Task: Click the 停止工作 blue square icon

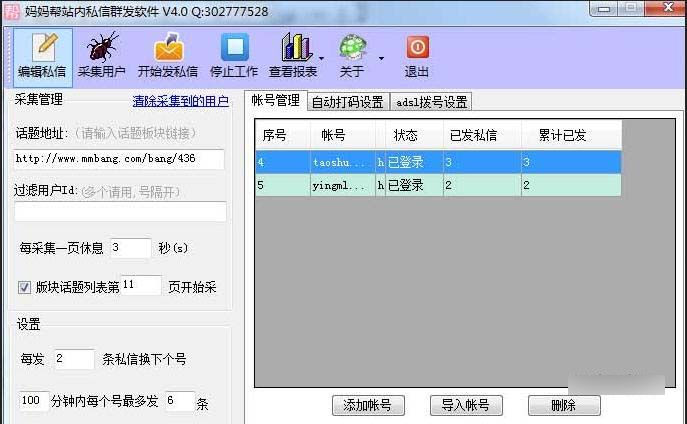Action: pyautogui.click(x=234, y=48)
